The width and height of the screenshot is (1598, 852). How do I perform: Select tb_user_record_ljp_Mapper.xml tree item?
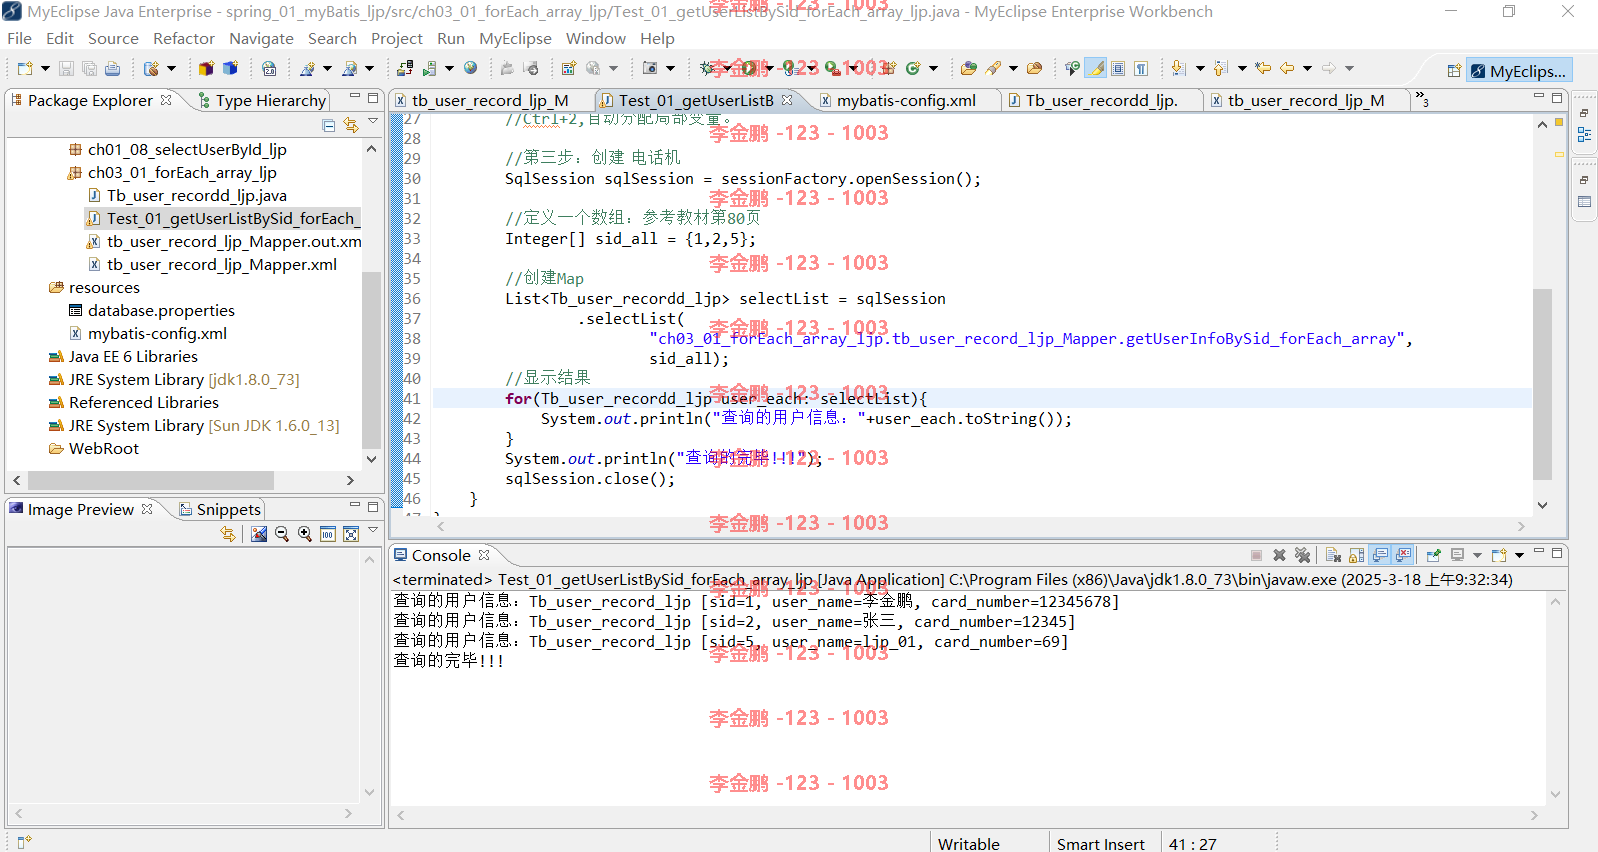(x=221, y=264)
